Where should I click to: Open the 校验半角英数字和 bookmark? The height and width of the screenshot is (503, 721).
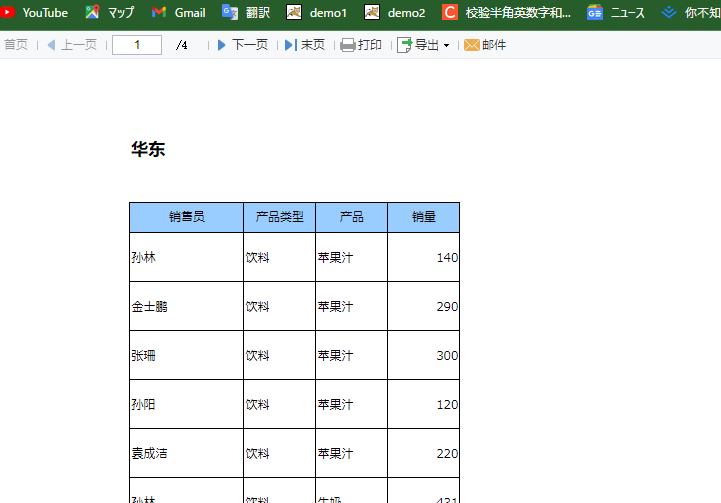point(506,12)
